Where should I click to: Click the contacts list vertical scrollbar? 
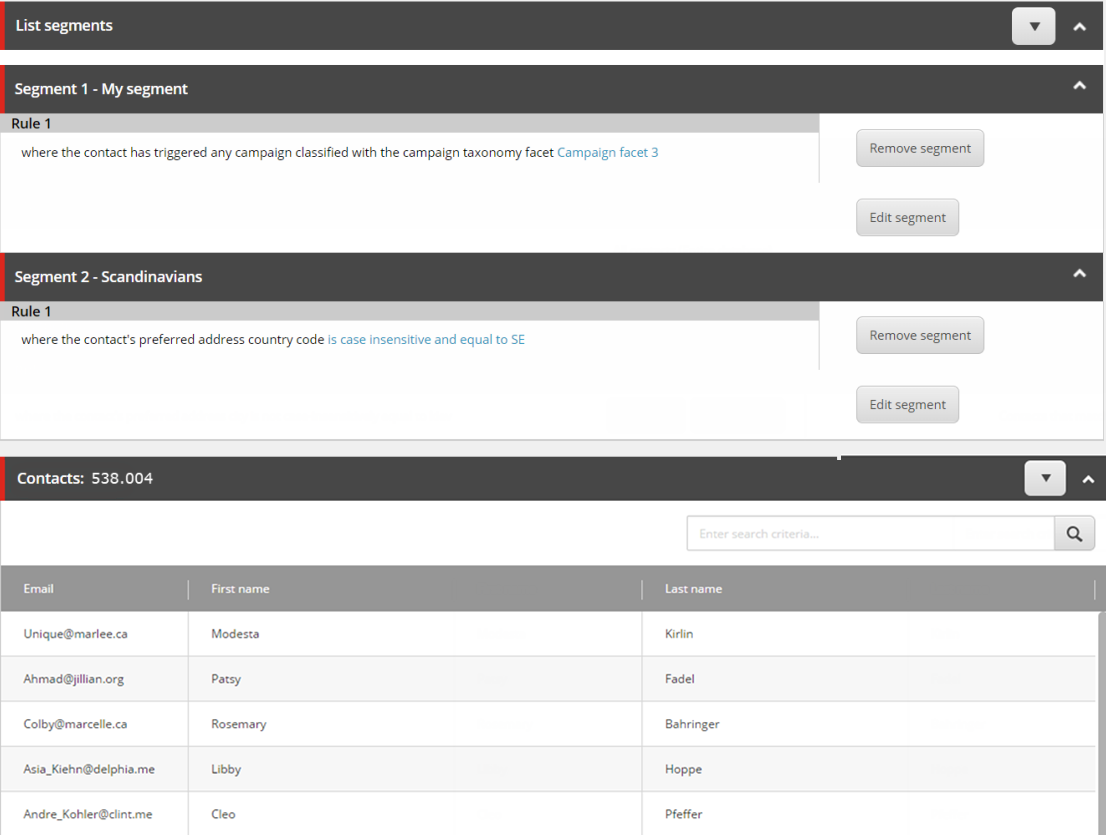click(1101, 723)
